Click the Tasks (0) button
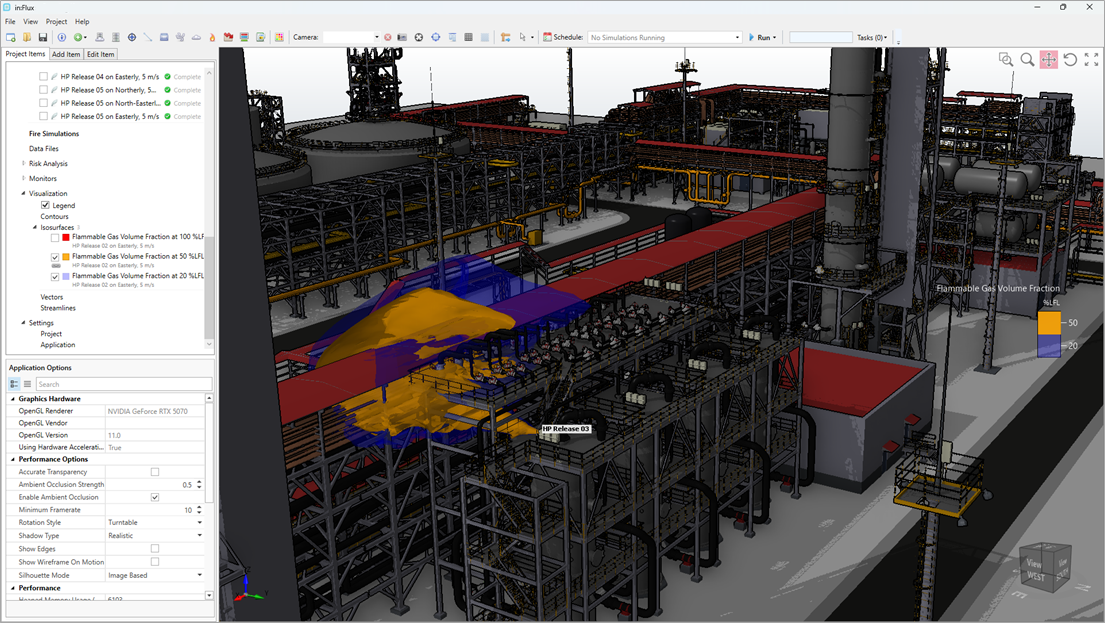The height and width of the screenshot is (623, 1105). click(x=872, y=37)
